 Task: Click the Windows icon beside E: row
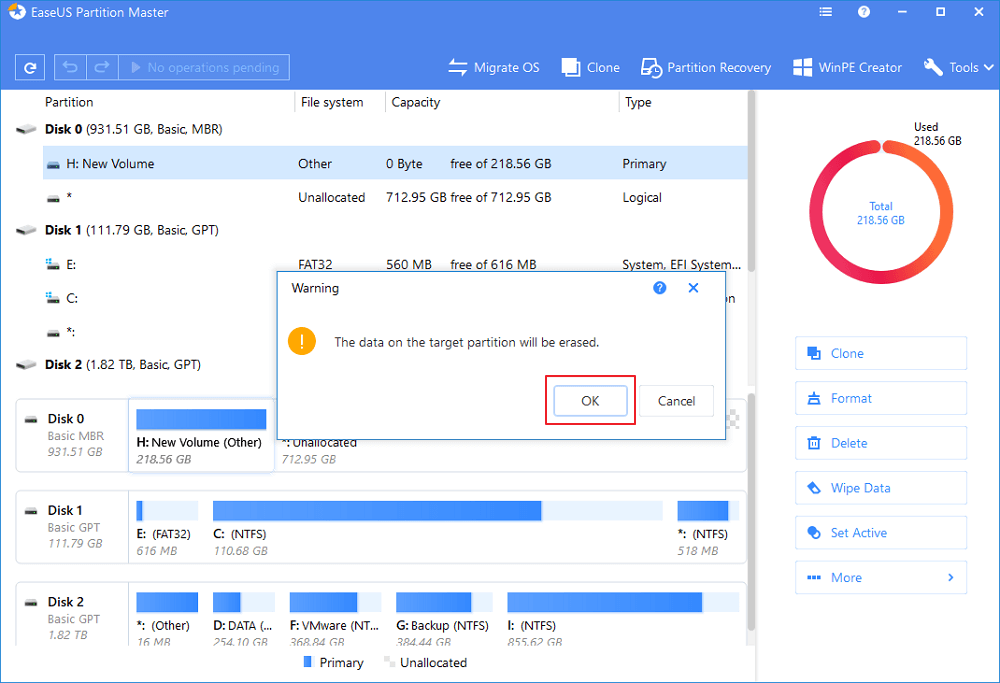point(53,263)
